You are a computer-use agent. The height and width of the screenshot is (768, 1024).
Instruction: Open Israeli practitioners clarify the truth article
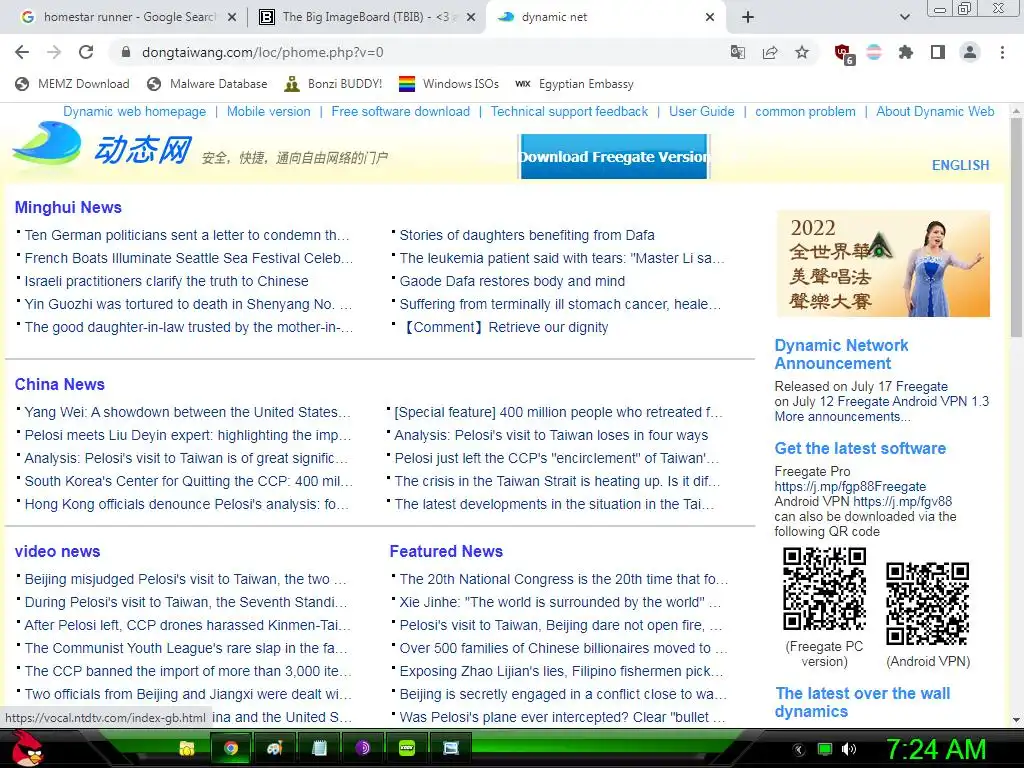click(167, 281)
